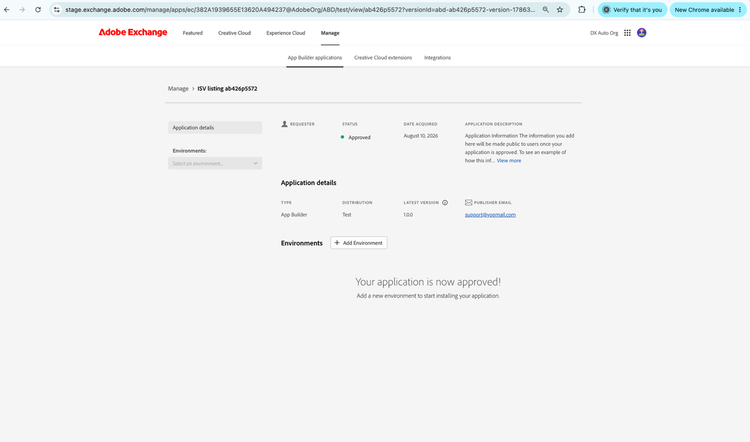Click the Manage breadcrumb link
Image resolution: width=750 pixels, height=442 pixels.
tap(178, 88)
